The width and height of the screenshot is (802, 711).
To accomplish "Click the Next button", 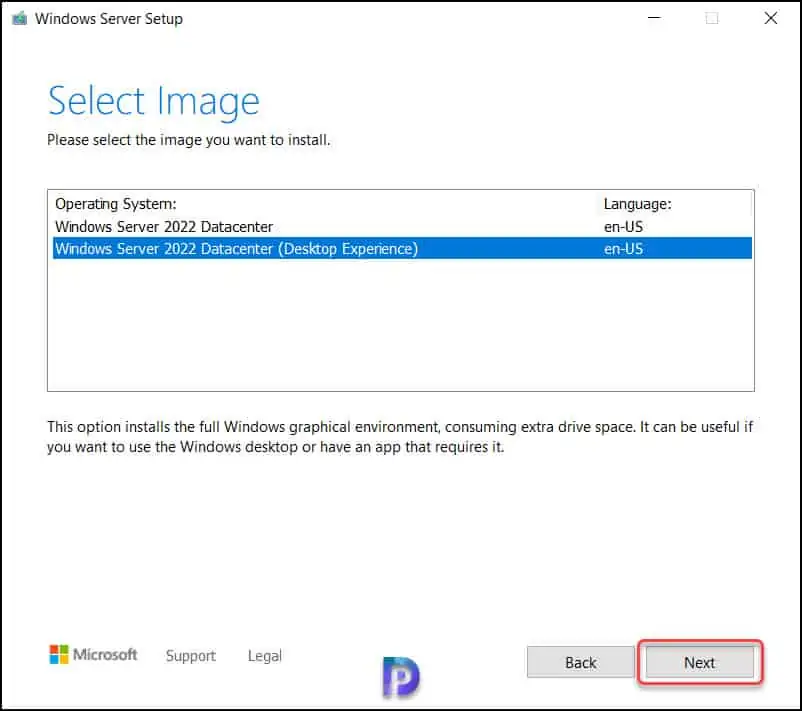I will click(699, 662).
